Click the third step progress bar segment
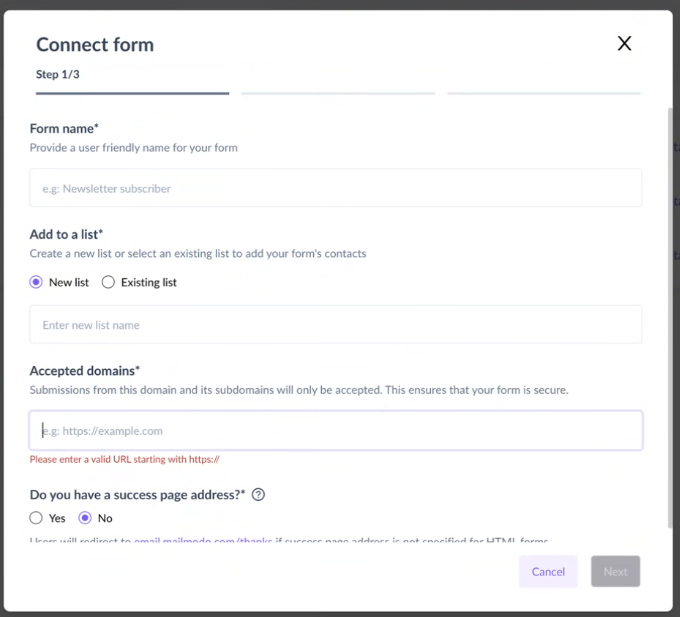This screenshot has width=680, height=617. pyautogui.click(x=544, y=93)
